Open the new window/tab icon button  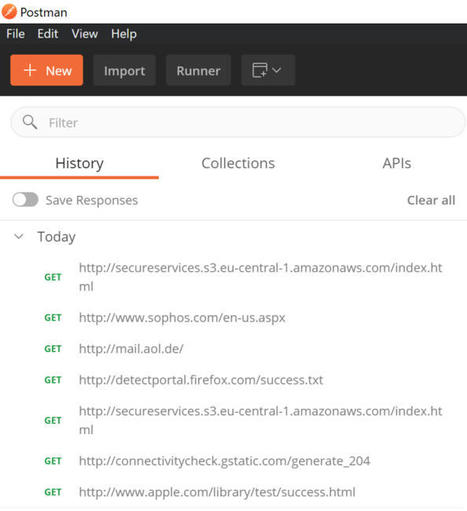[260, 70]
